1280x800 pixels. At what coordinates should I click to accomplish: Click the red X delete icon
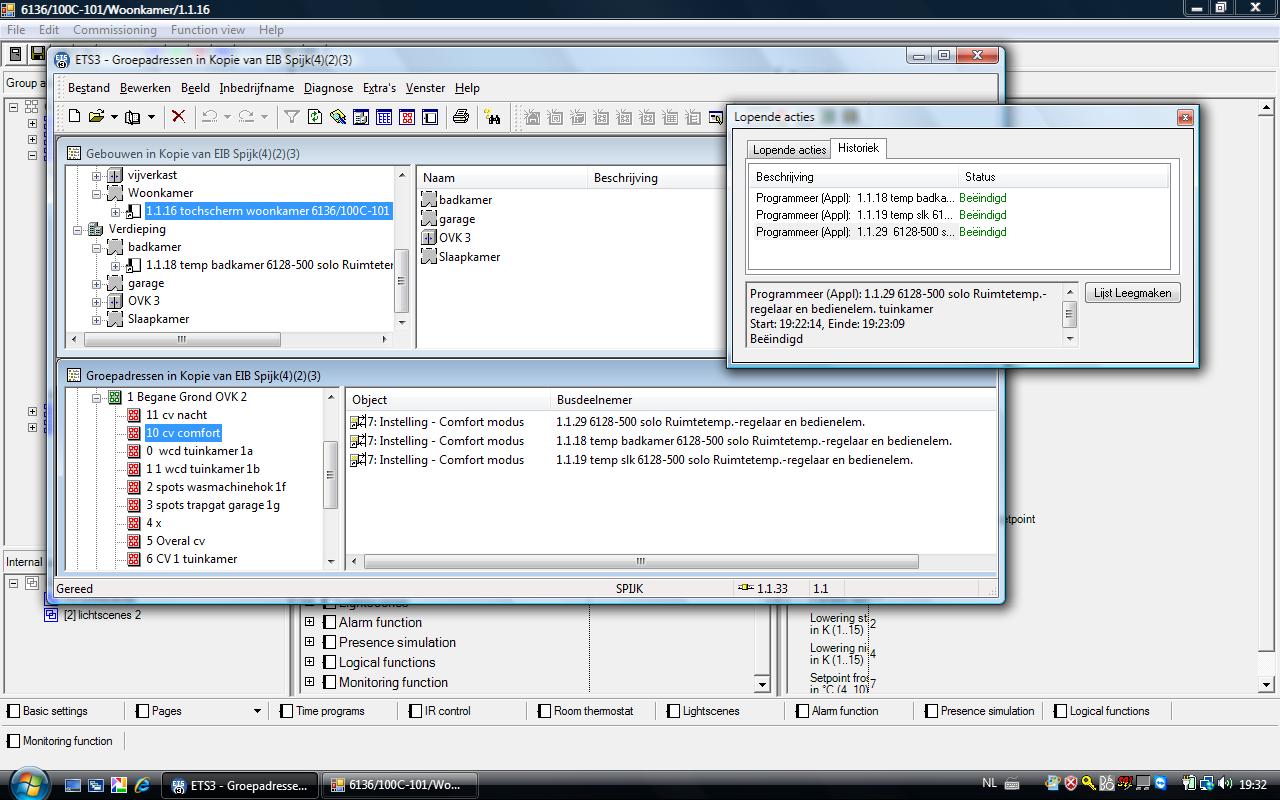pyautogui.click(x=178, y=117)
